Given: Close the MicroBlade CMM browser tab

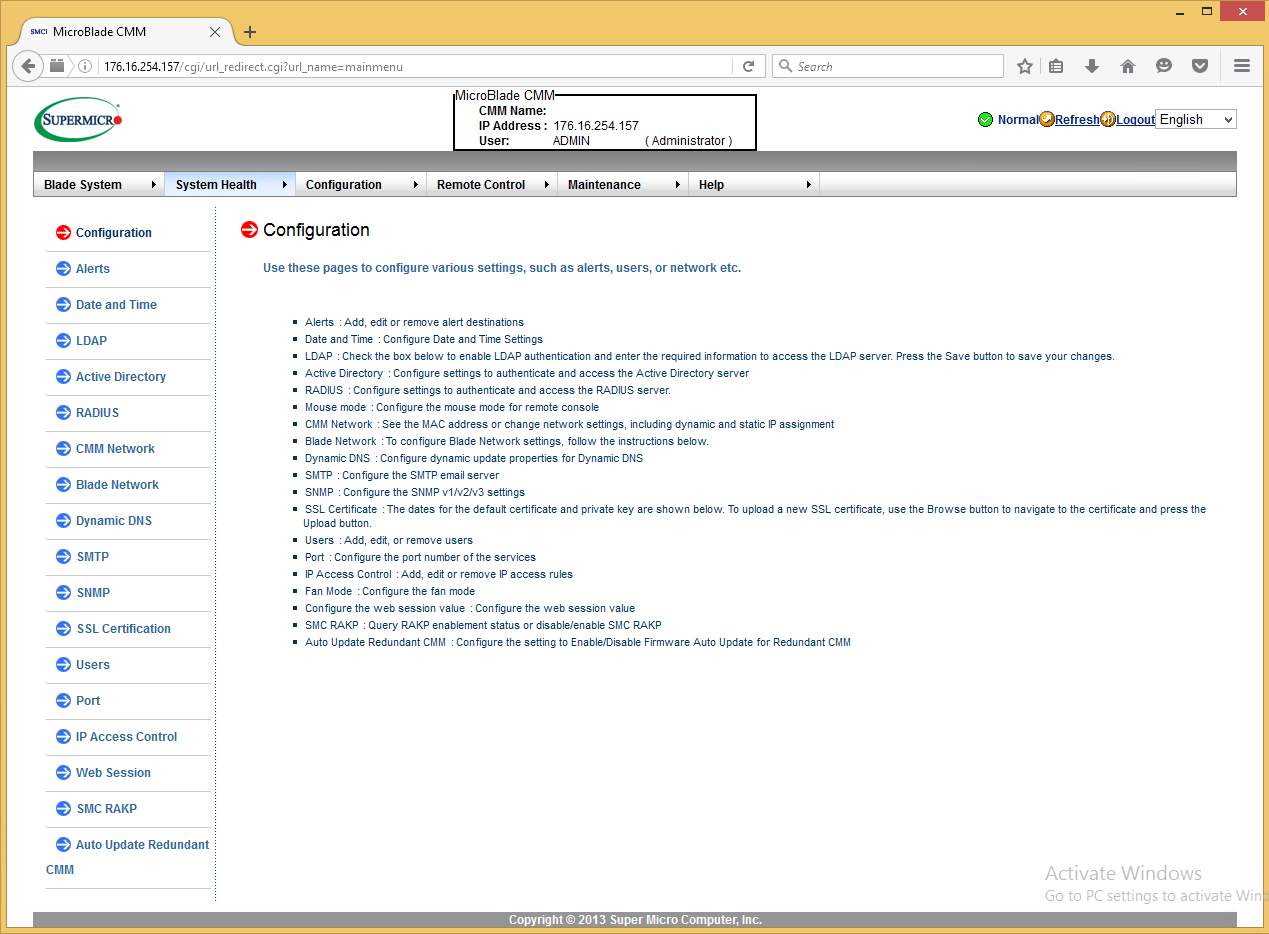Looking at the screenshot, I should (215, 32).
